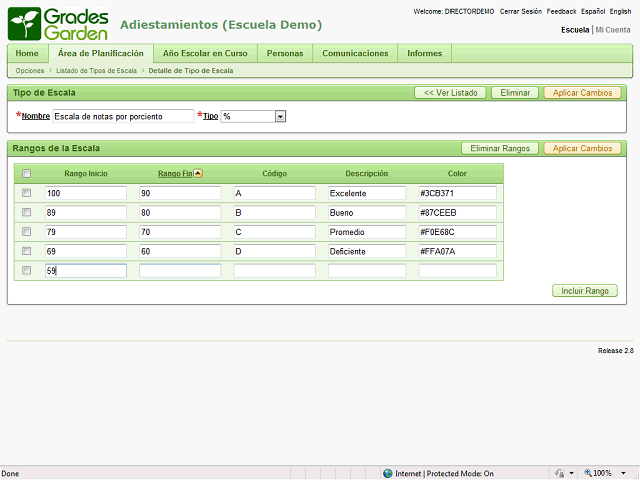This screenshot has width=640, height=480.
Task: Click the security icon in status bar
Action: 559,473
